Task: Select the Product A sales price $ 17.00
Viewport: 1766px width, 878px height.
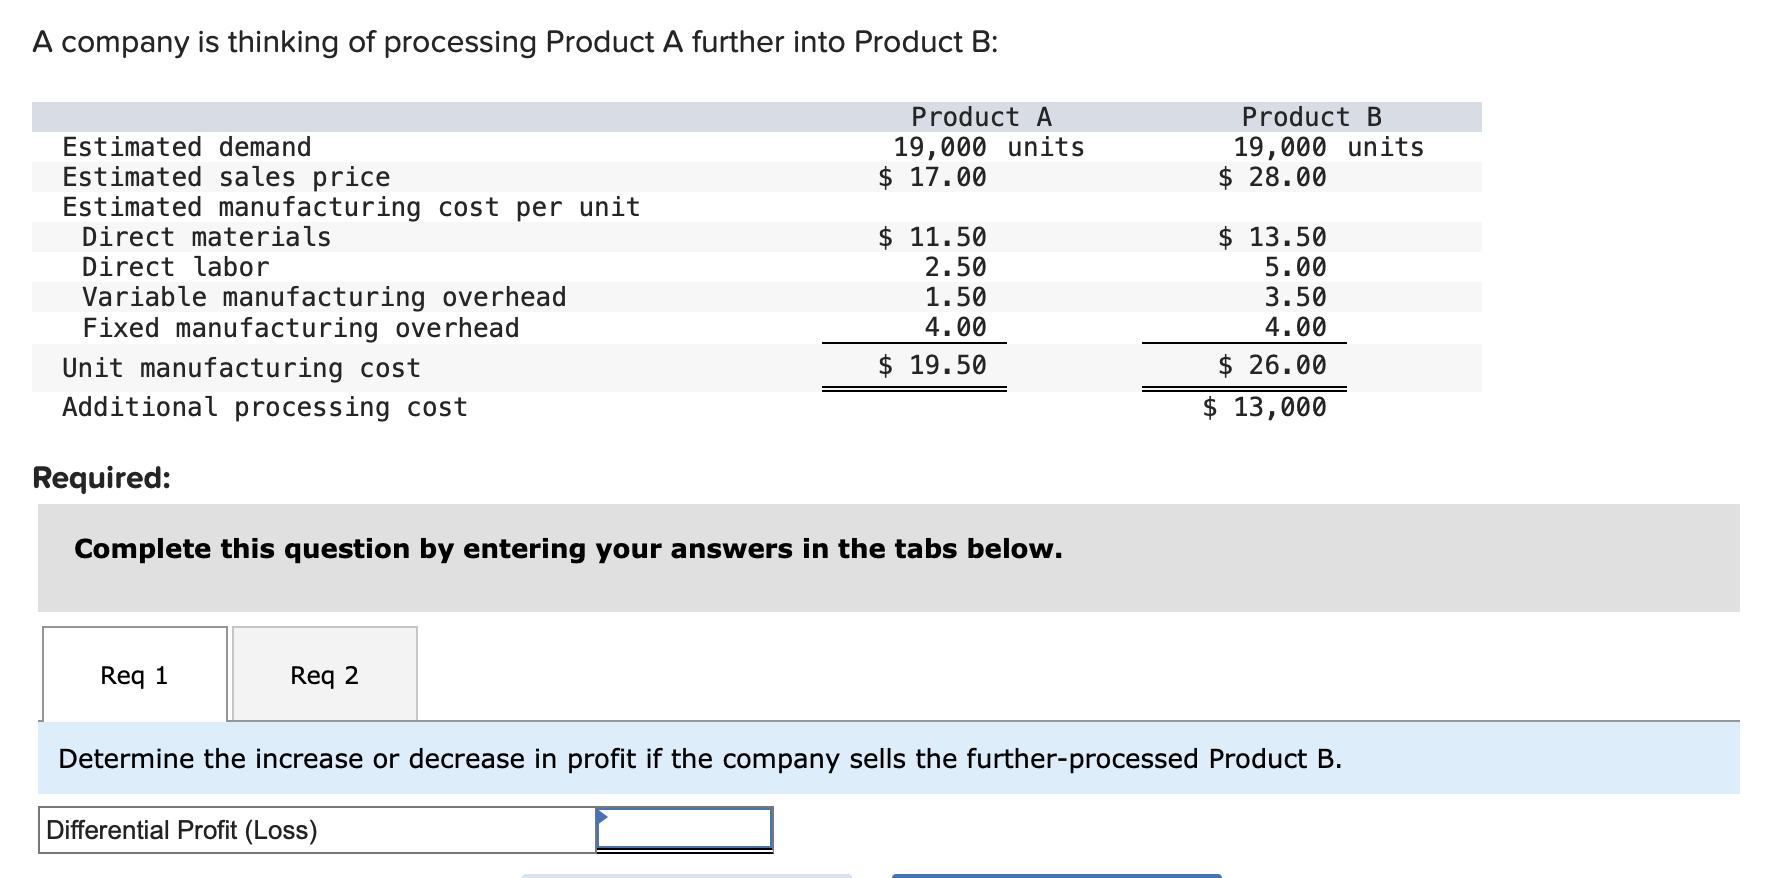Action: tap(932, 177)
